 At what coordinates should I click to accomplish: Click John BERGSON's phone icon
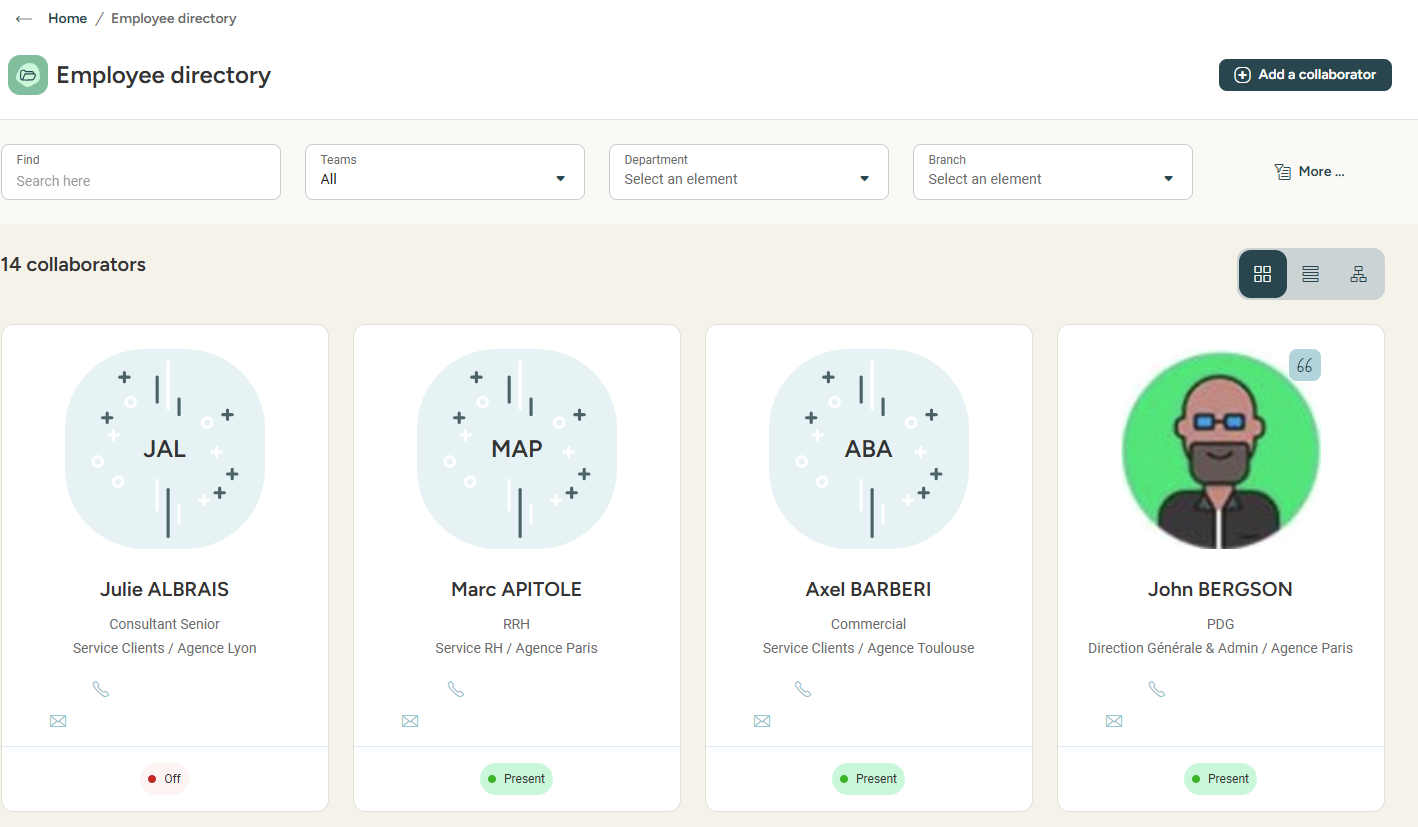(x=1157, y=689)
